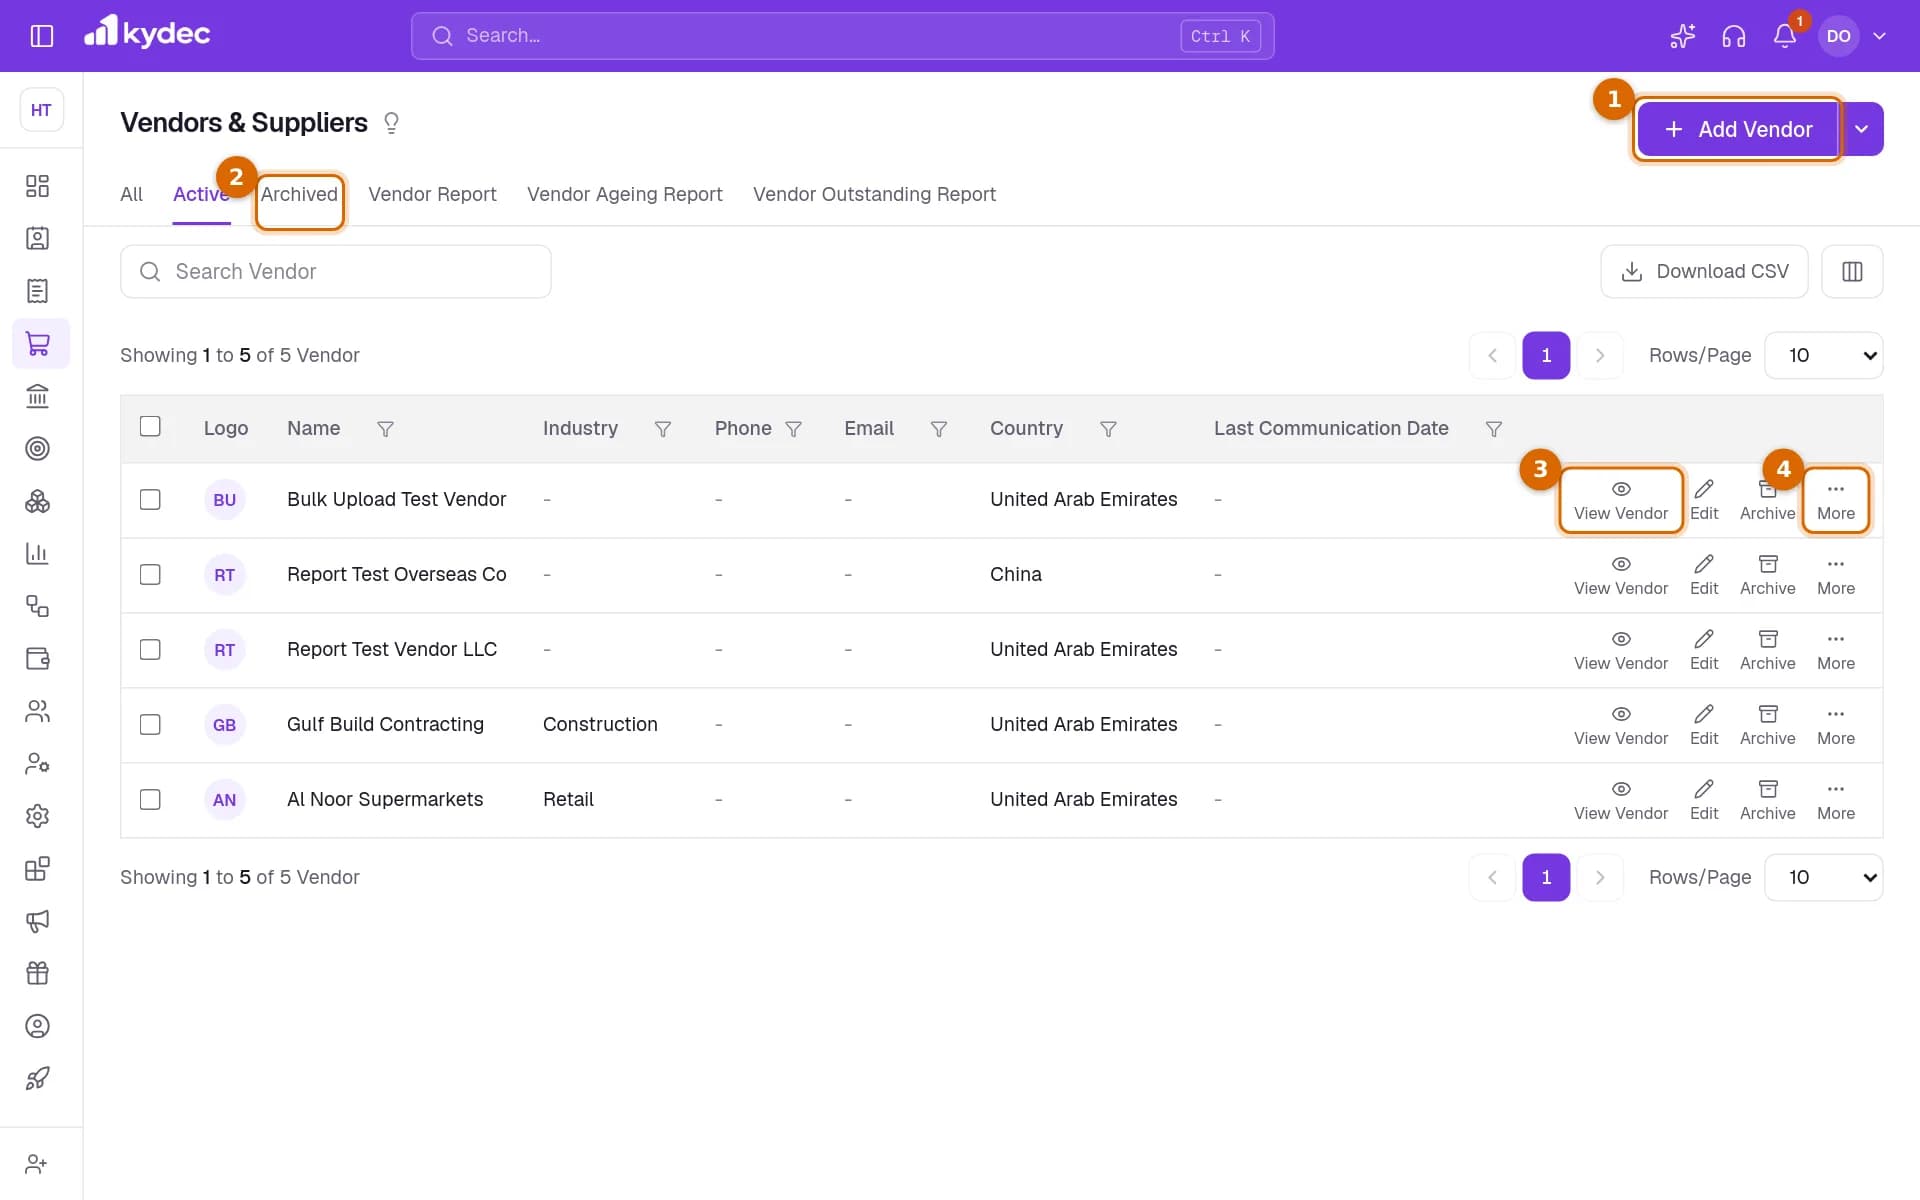Viewport: 1920px width, 1200px height.
Task: Open the AI sparkles assistant icon
Action: coord(1682,36)
